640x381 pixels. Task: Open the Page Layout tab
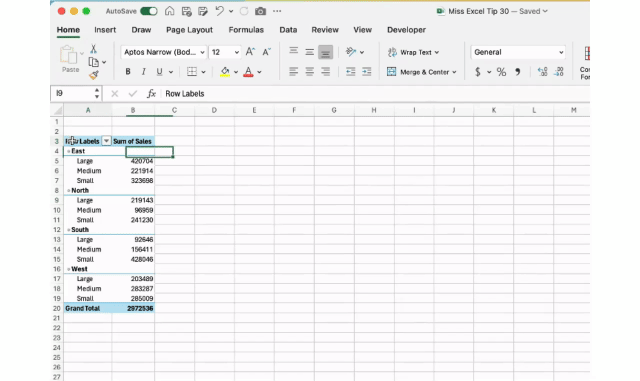point(189,30)
